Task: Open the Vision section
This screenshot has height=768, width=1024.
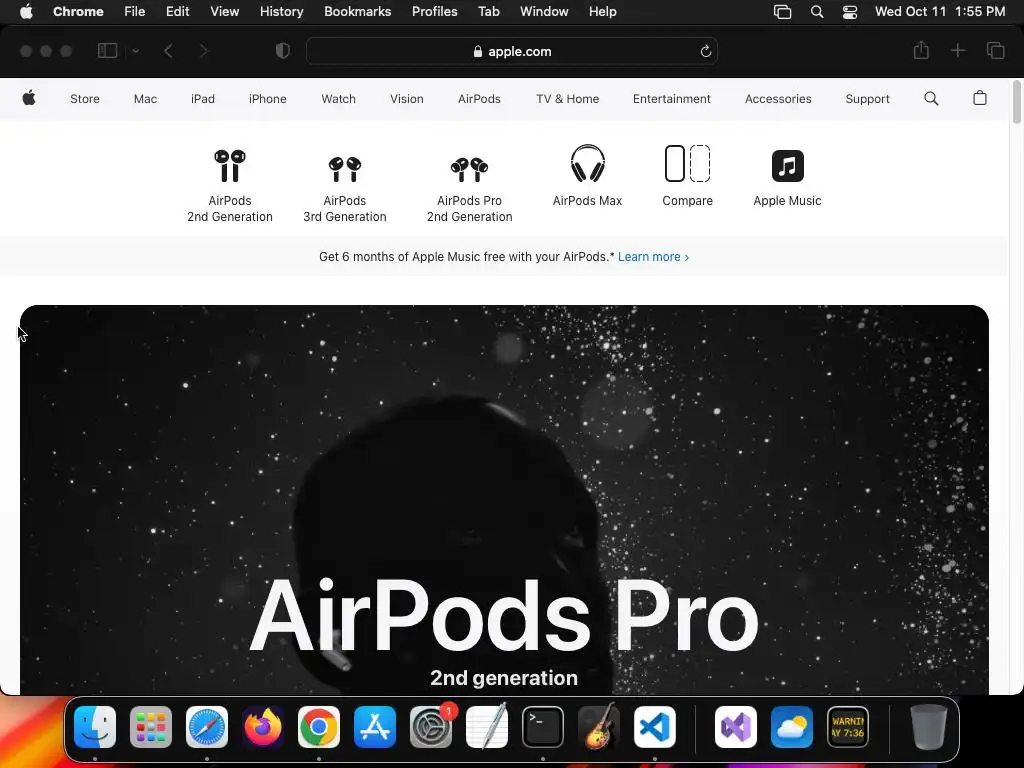Action: coord(407,99)
